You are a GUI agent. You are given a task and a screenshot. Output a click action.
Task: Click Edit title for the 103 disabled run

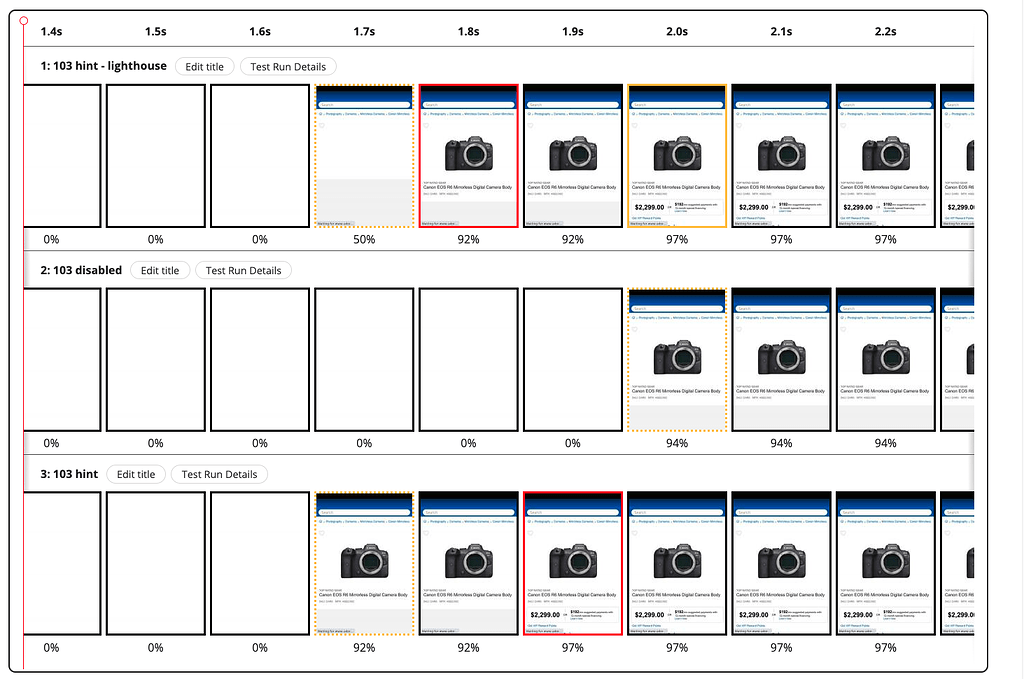(160, 270)
